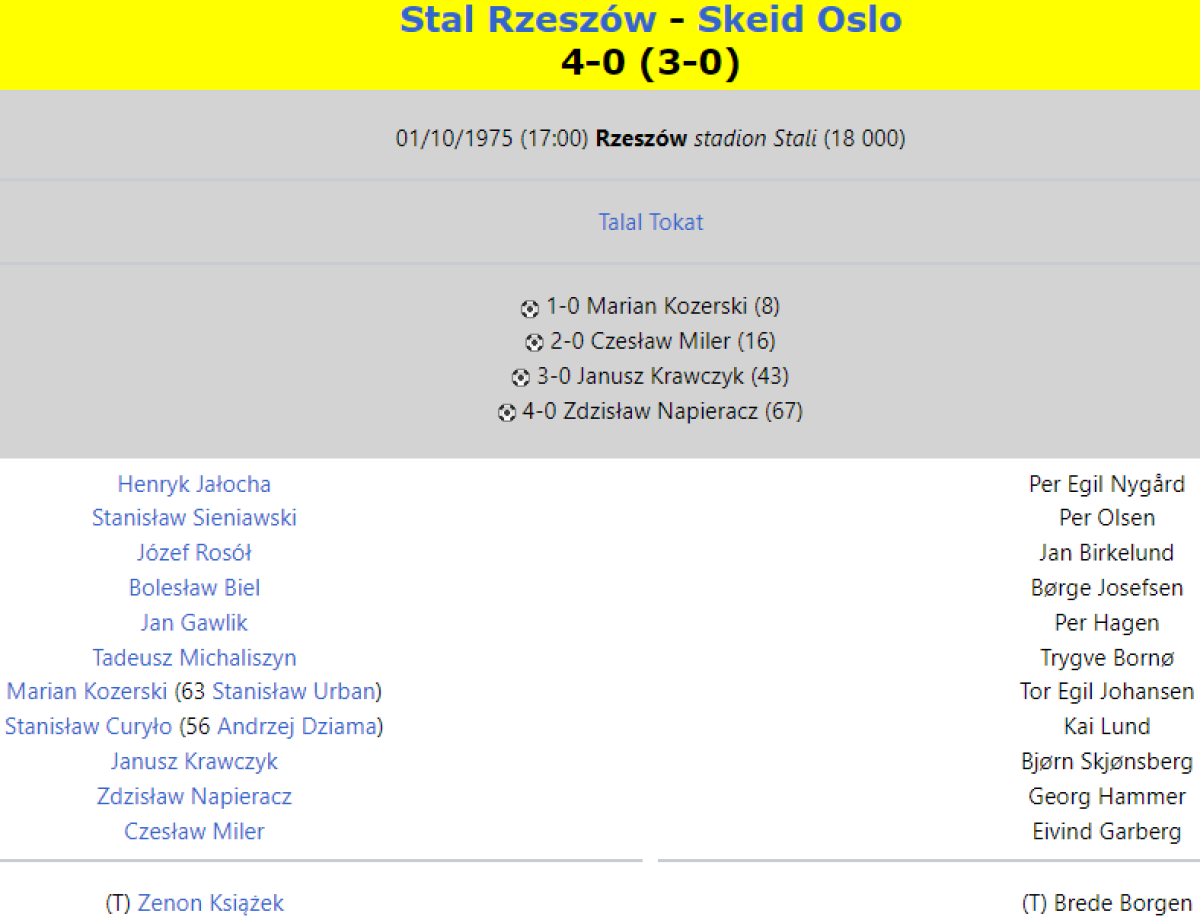Click the soccer ball icon beside 1-0 goal

[x=530, y=308]
